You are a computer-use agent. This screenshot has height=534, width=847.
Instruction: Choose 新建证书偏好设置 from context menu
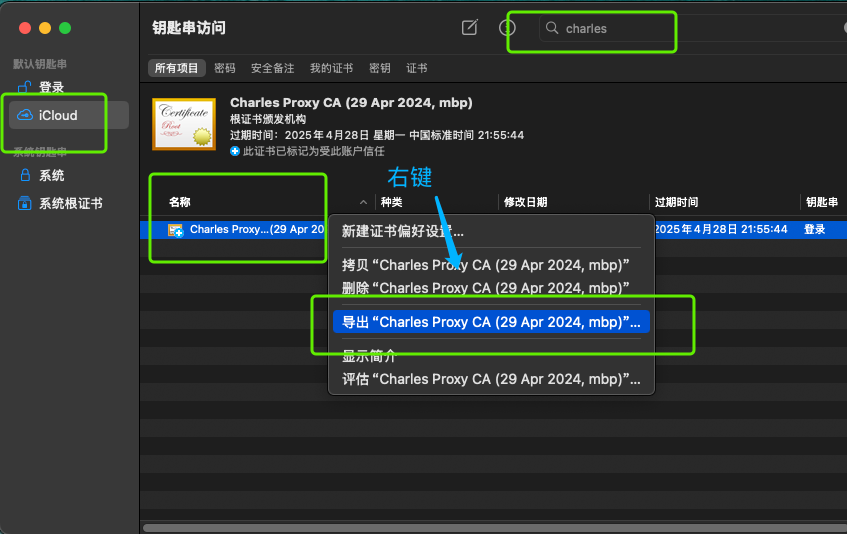tap(402, 231)
